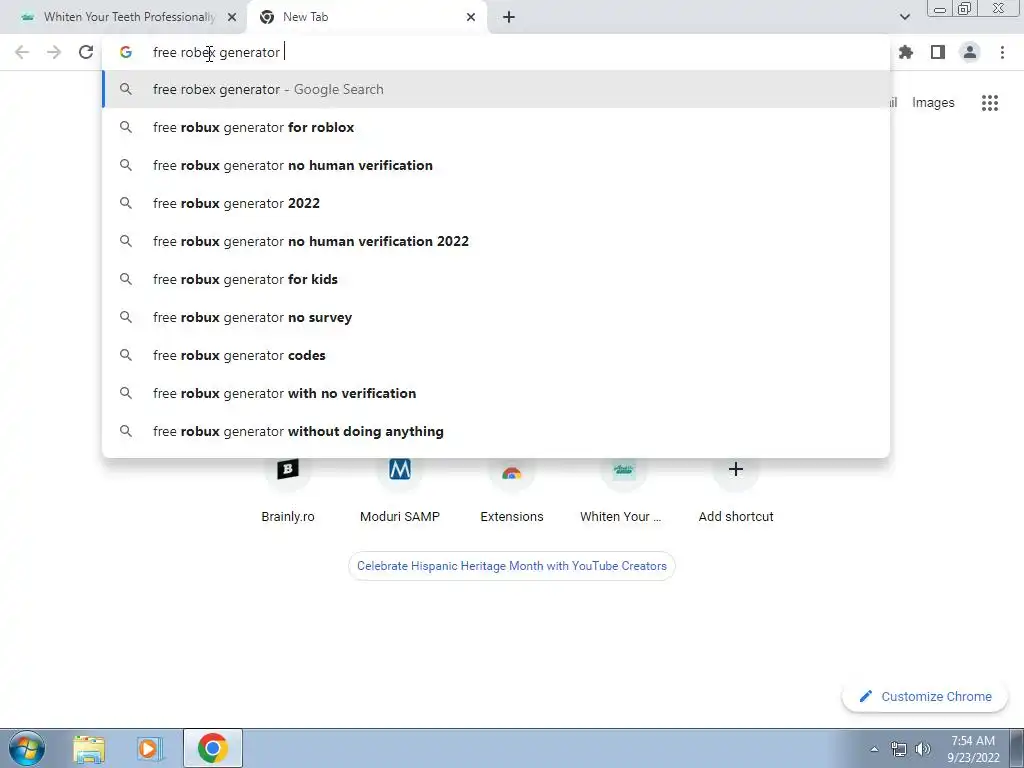The image size is (1024, 768).
Task: Select the New Tab tab
Action: point(366,17)
